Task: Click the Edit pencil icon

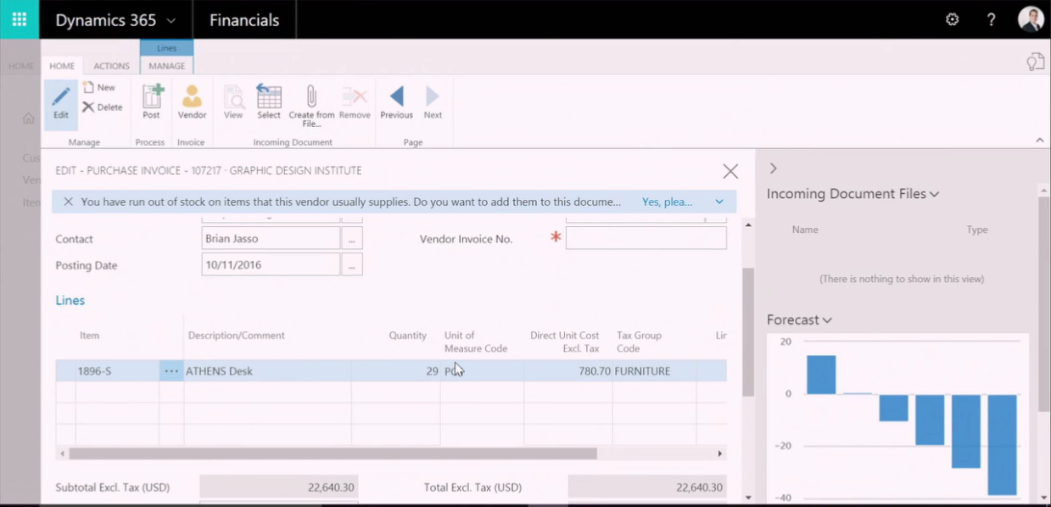Action: tap(61, 103)
